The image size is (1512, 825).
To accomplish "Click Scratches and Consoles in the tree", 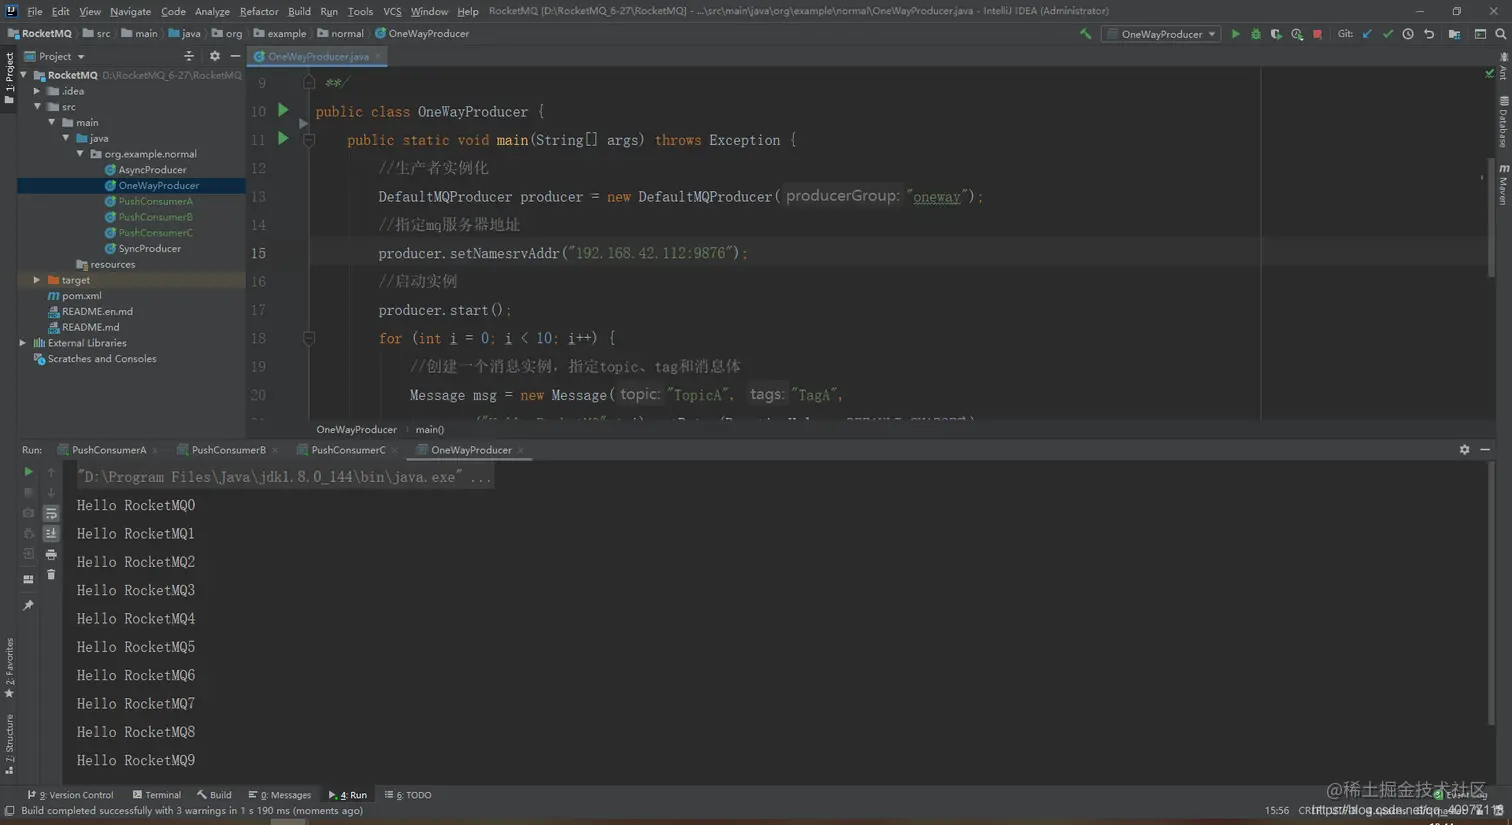I will (x=102, y=359).
